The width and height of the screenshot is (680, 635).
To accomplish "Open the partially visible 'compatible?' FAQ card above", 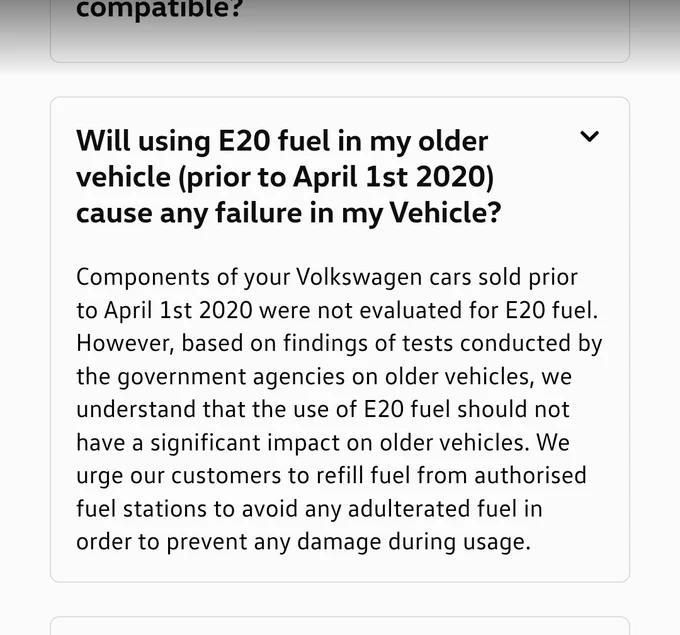I will tap(340, 30).
